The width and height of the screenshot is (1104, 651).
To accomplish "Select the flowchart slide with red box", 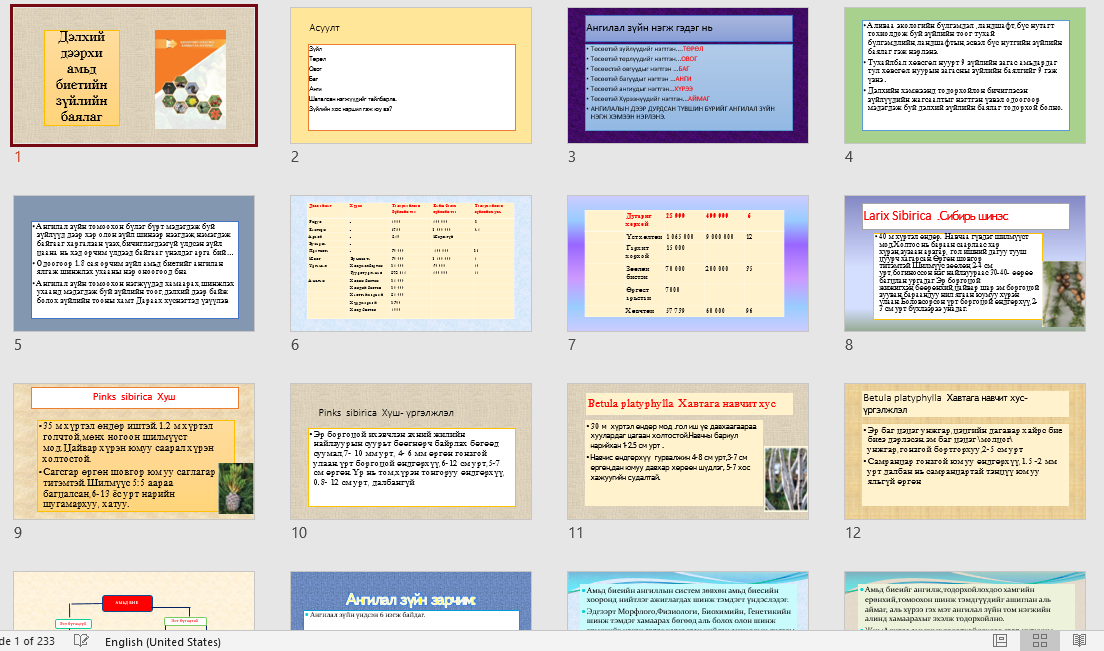I will (x=134, y=601).
